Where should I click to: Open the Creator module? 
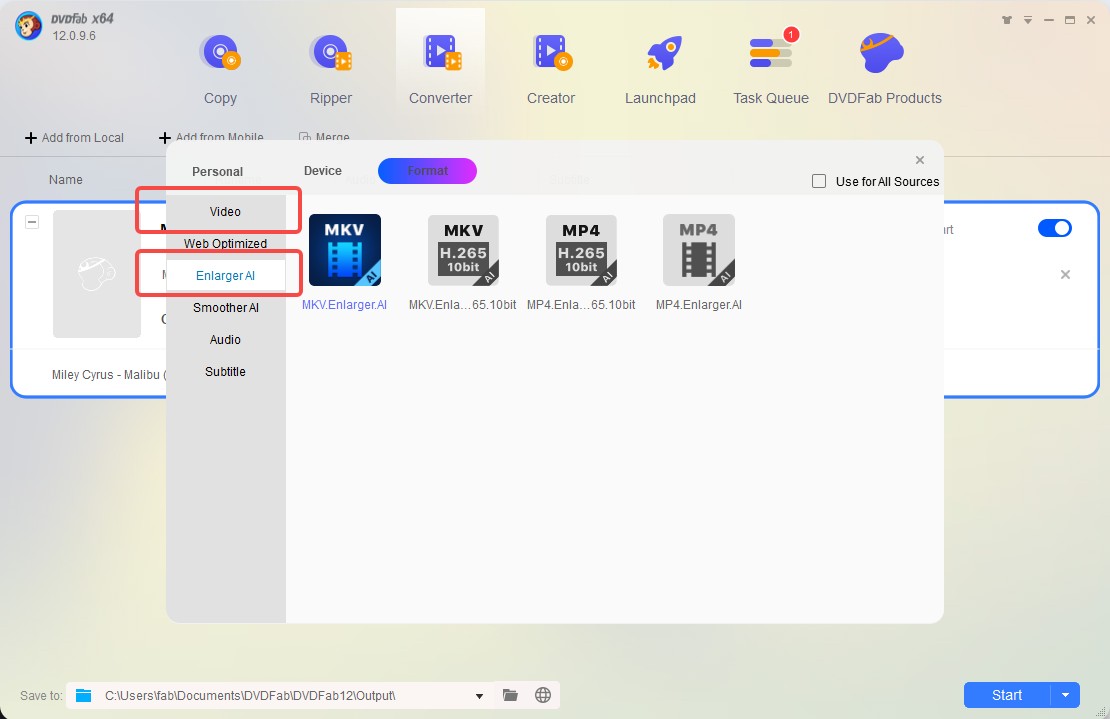[551, 68]
